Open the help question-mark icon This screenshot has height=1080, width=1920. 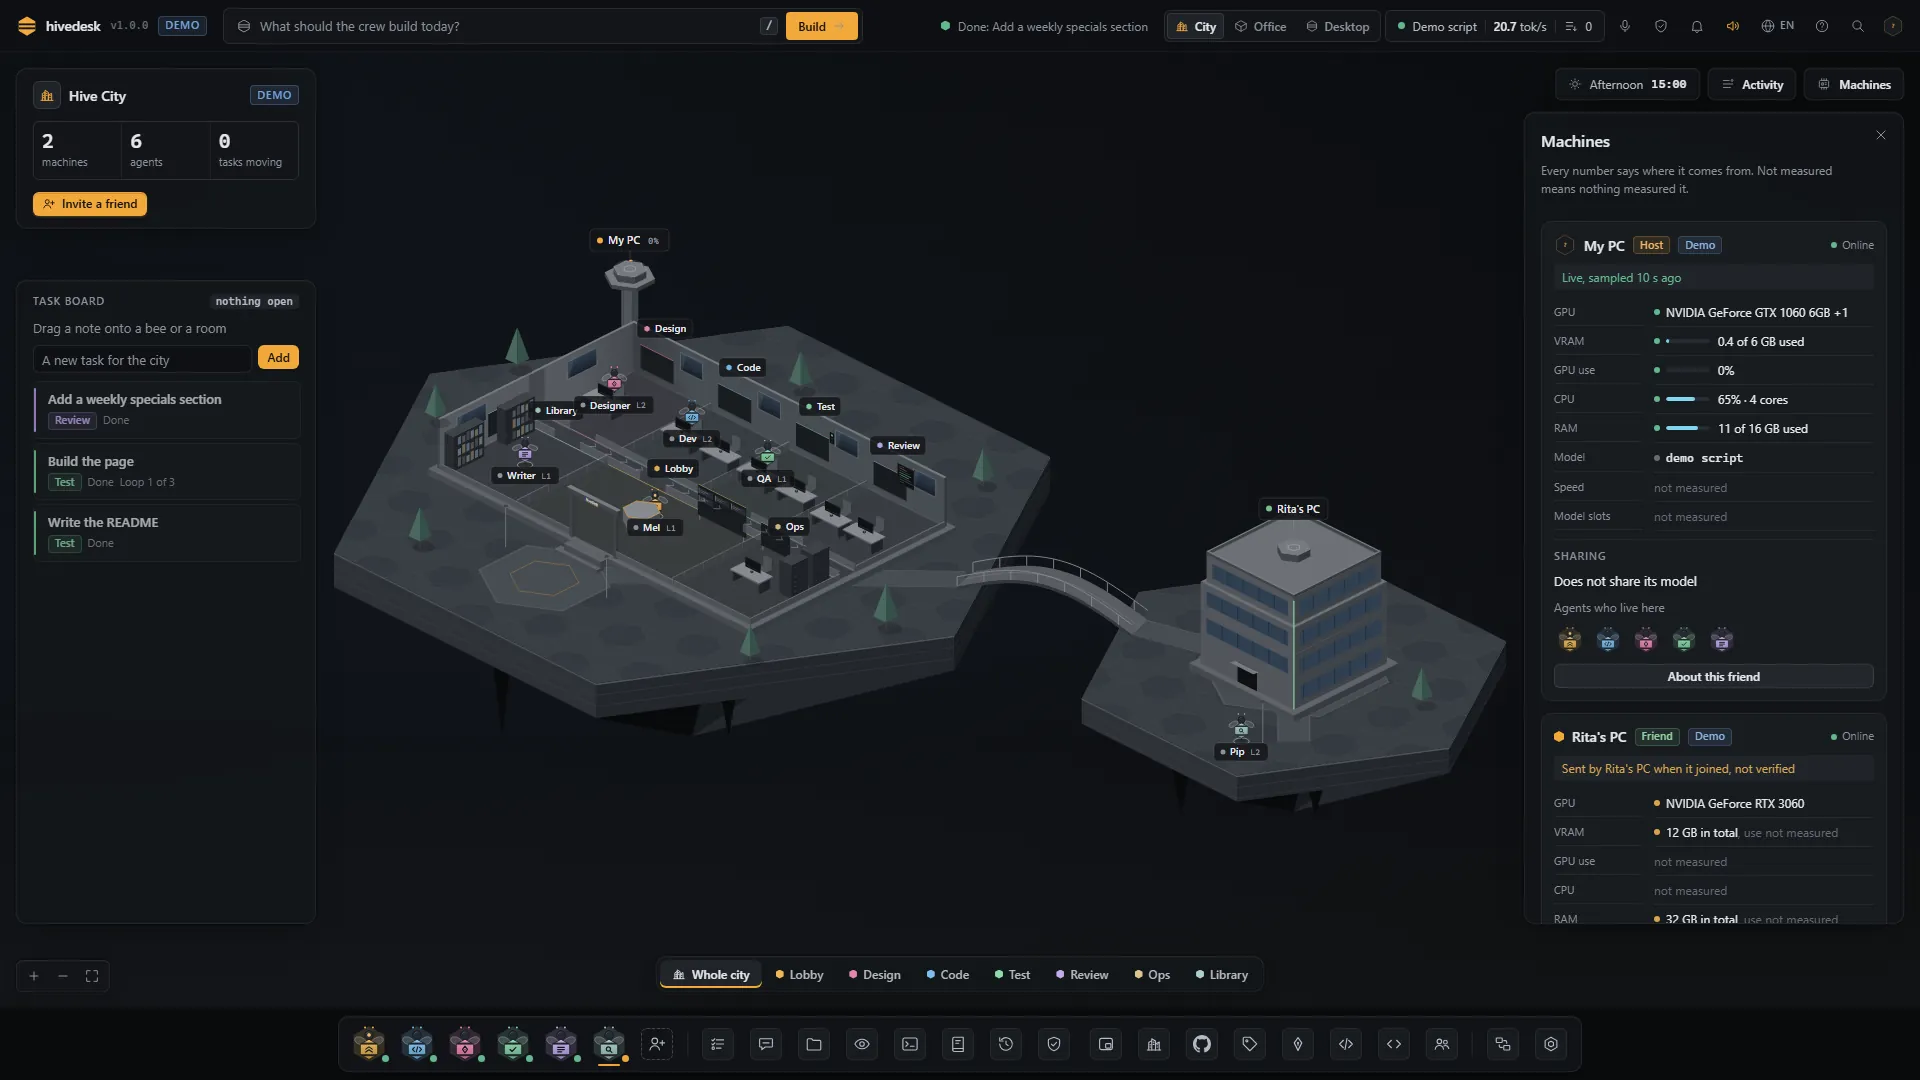click(x=1822, y=26)
